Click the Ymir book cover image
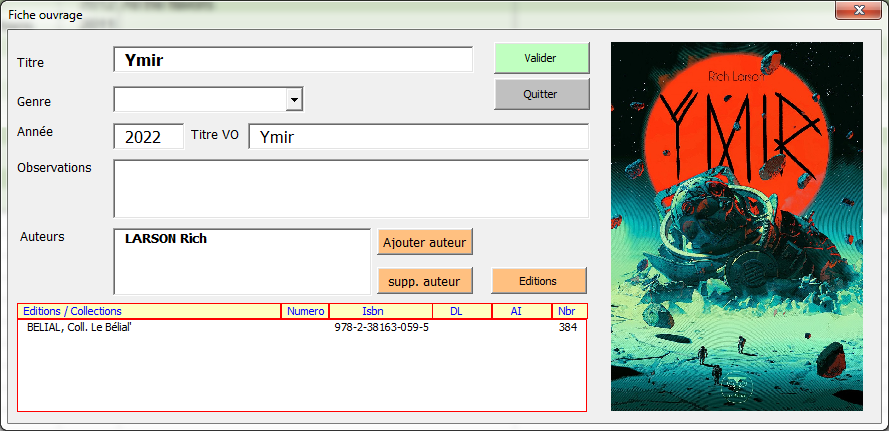 tap(736, 226)
